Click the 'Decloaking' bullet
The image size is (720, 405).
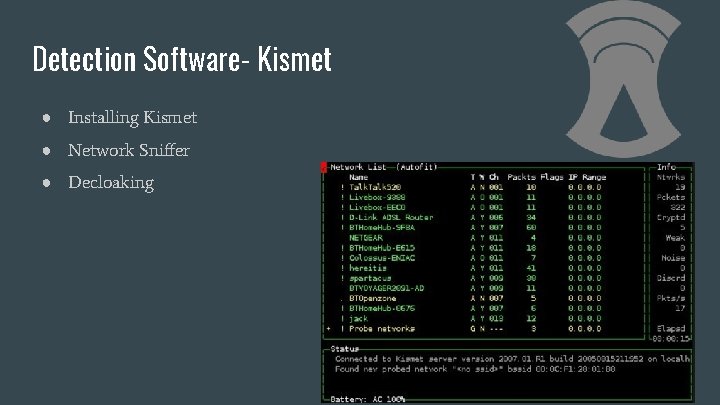point(111,183)
